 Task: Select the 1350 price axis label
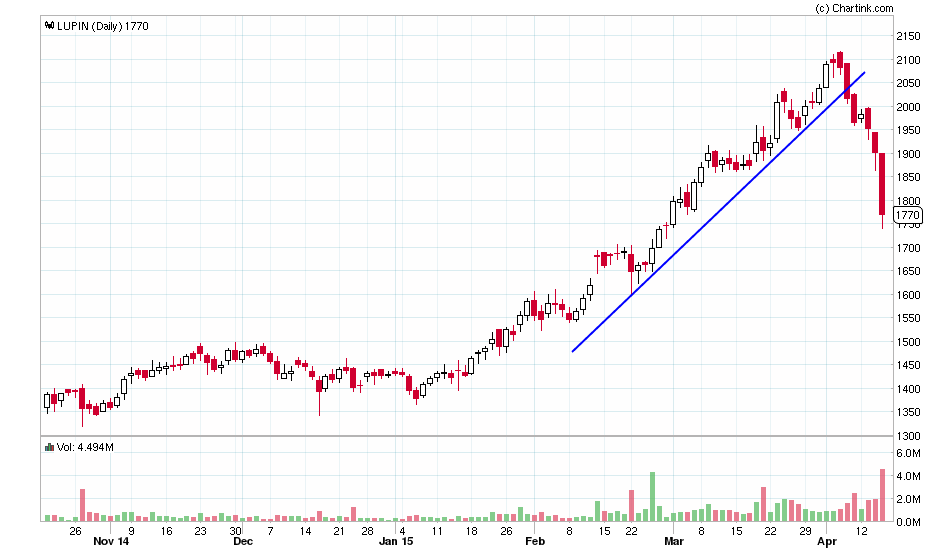point(908,412)
